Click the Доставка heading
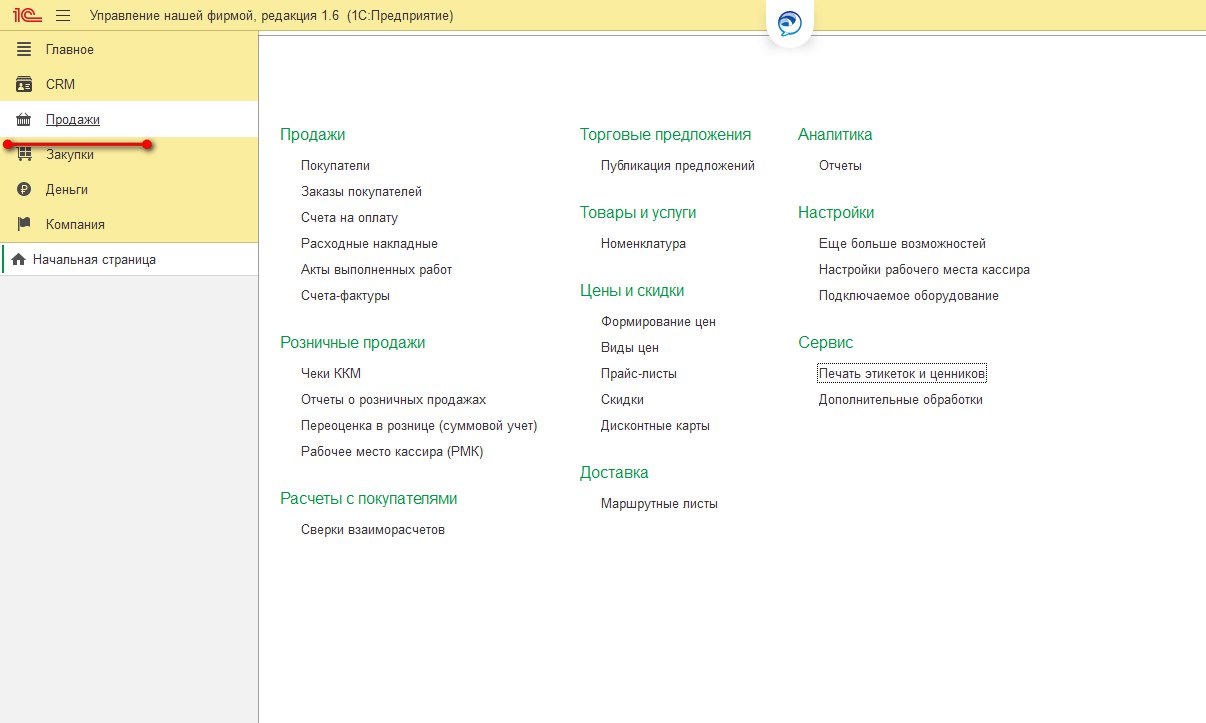Image resolution: width=1206 pixels, height=723 pixels. click(614, 473)
